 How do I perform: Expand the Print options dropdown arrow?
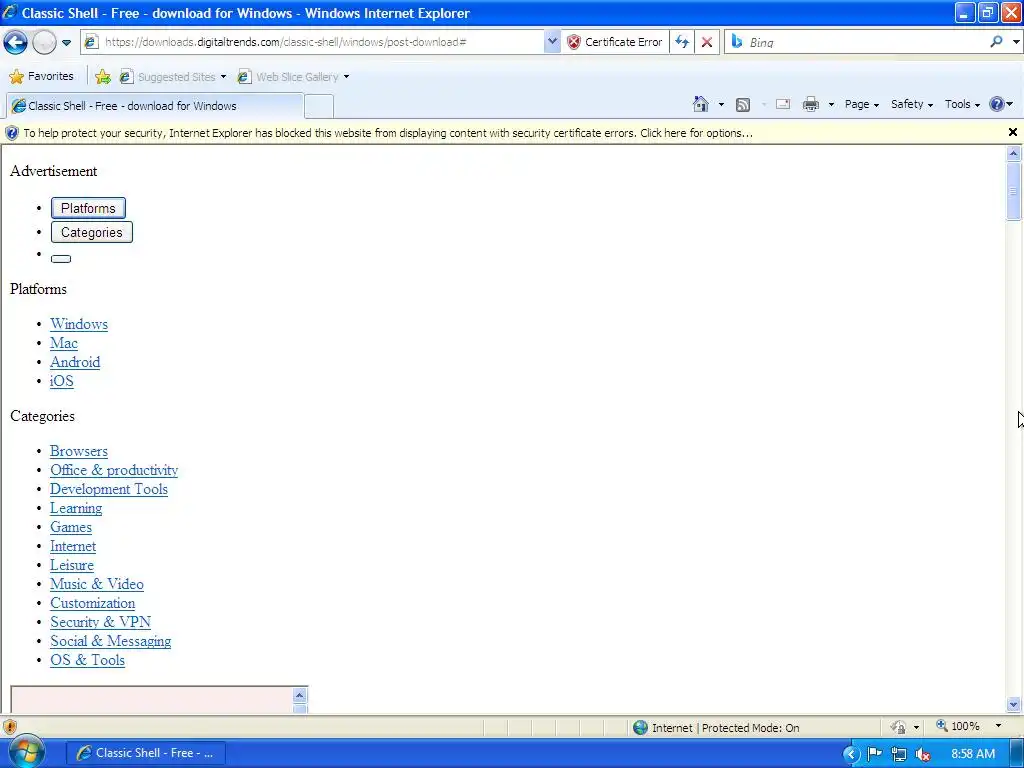tap(831, 104)
